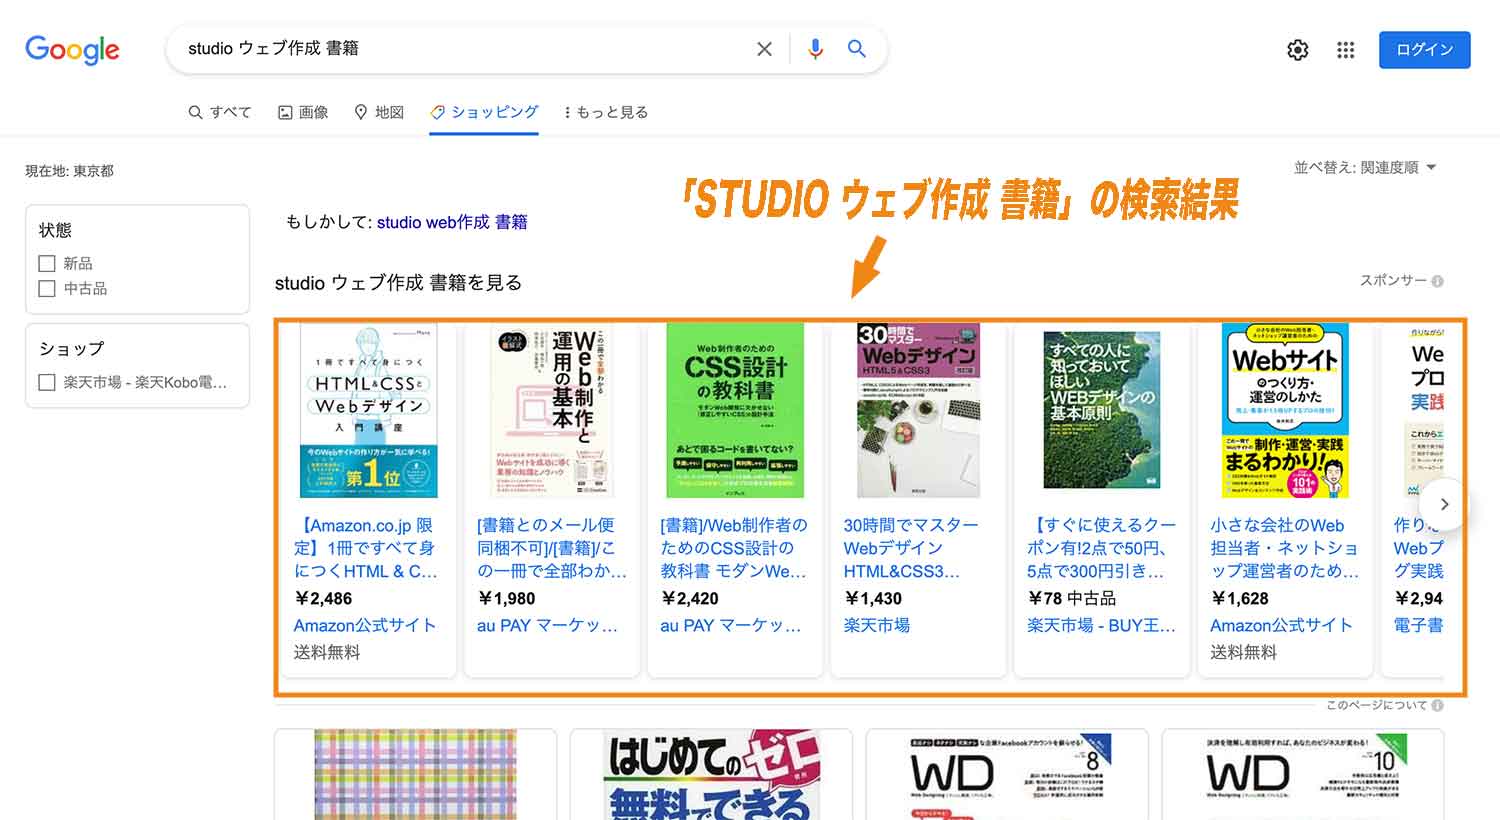The height and width of the screenshot is (820, 1500).
Task: Open Webサイトのつくり方 yellow book cover
Action: [1285, 410]
